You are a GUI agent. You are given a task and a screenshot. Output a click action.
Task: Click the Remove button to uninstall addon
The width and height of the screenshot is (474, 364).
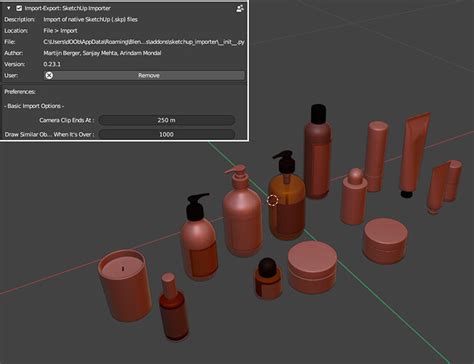[144, 75]
